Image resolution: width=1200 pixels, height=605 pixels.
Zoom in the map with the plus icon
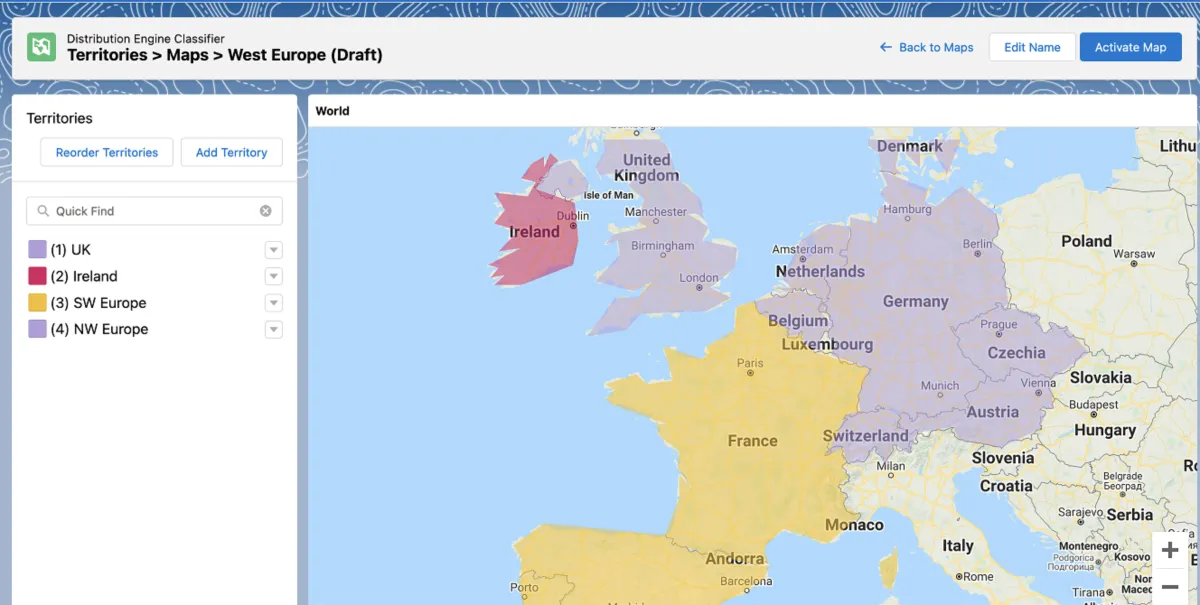(1170, 550)
